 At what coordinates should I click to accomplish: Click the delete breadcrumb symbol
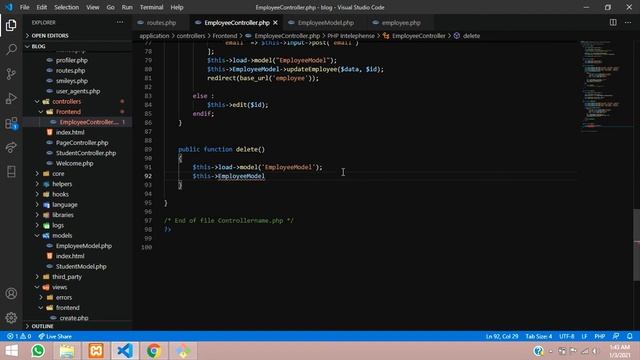471,36
